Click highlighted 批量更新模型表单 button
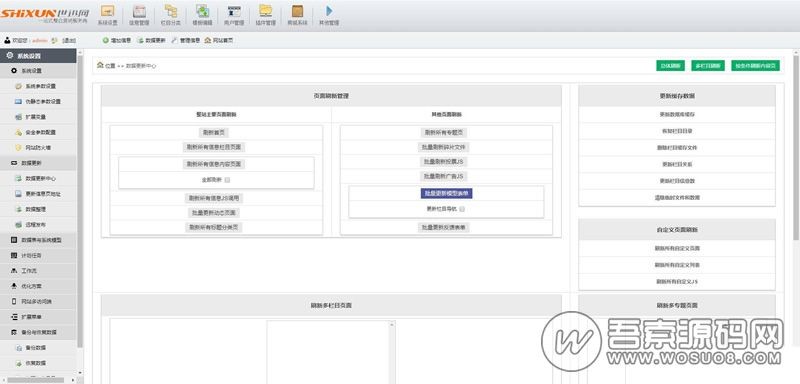This screenshot has width=800, height=384. pyautogui.click(x=446, y=194)
